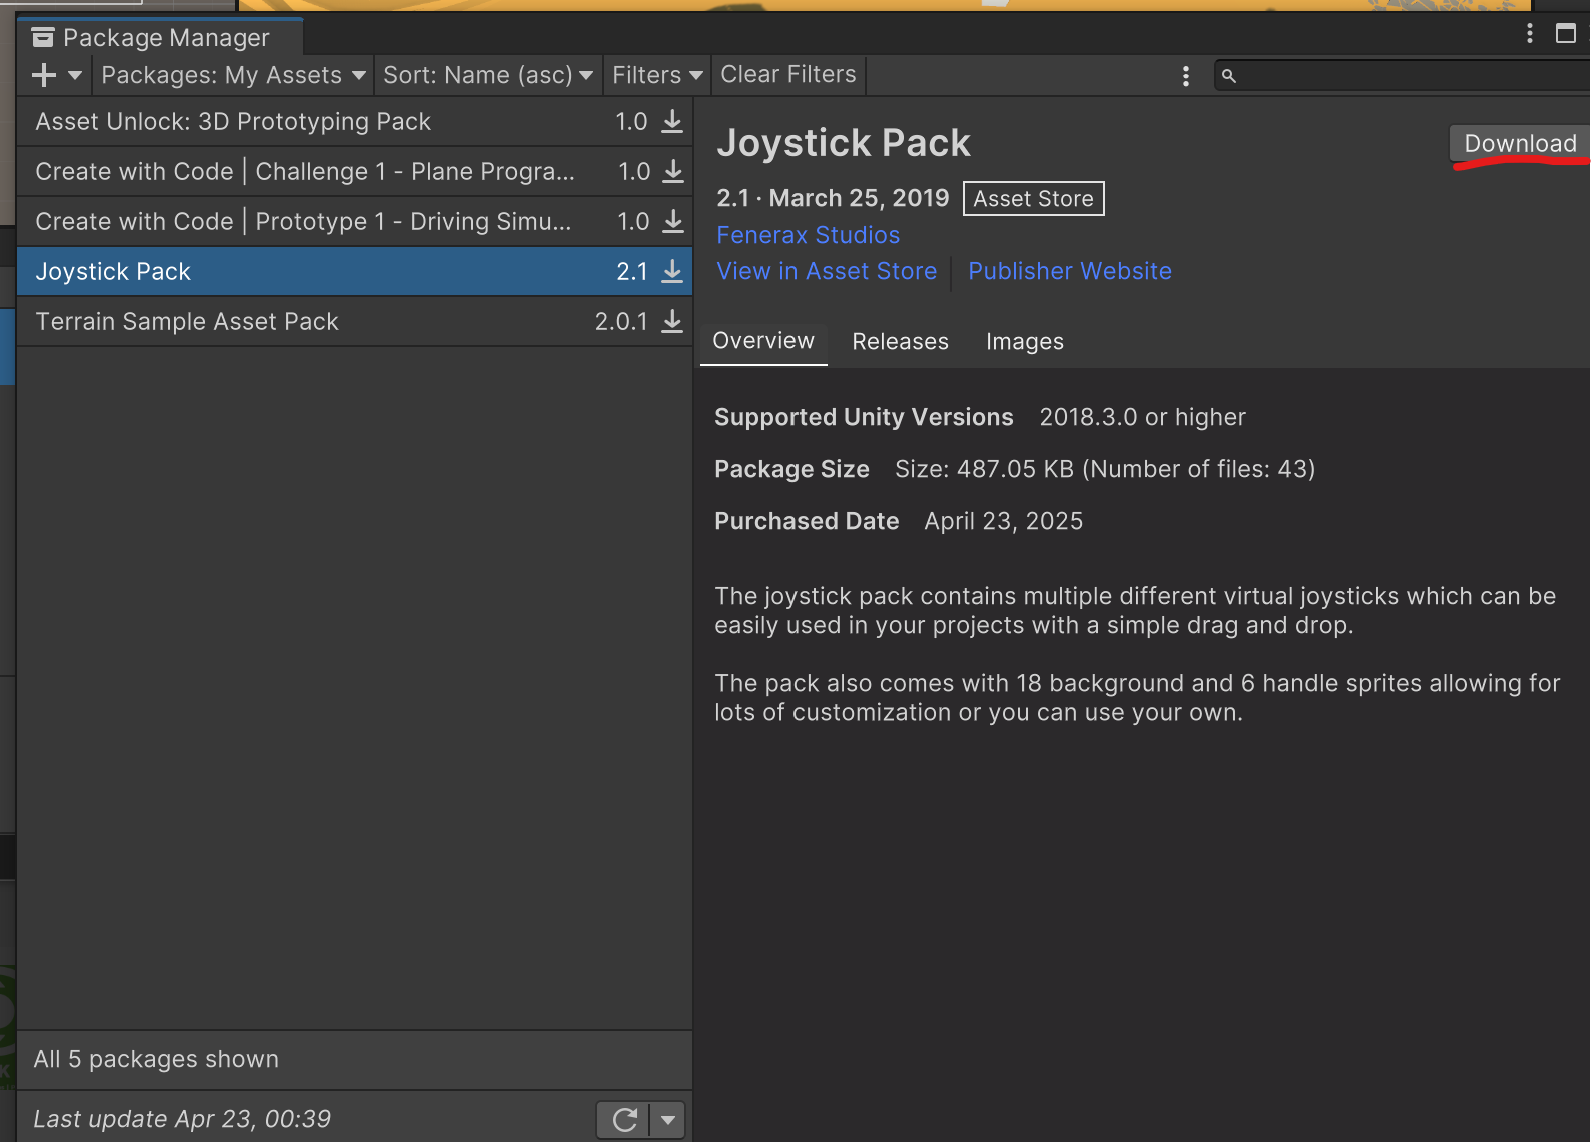Click 'All 5 packages shown' status text
This screenshot has width=1591, height=1142.
point(156,1059)
